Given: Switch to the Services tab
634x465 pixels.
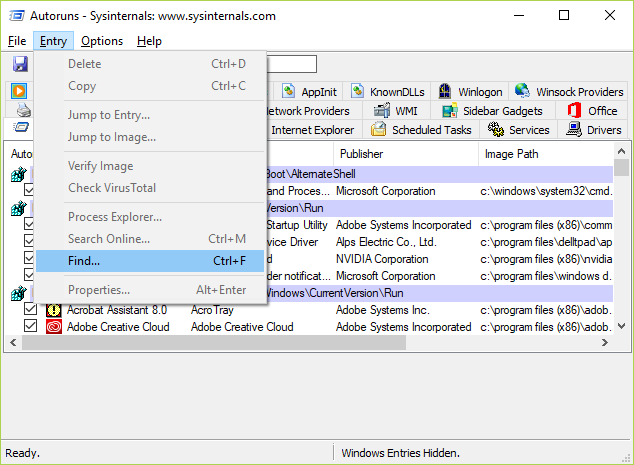Looking at the screenshot, I should (518, 130).
